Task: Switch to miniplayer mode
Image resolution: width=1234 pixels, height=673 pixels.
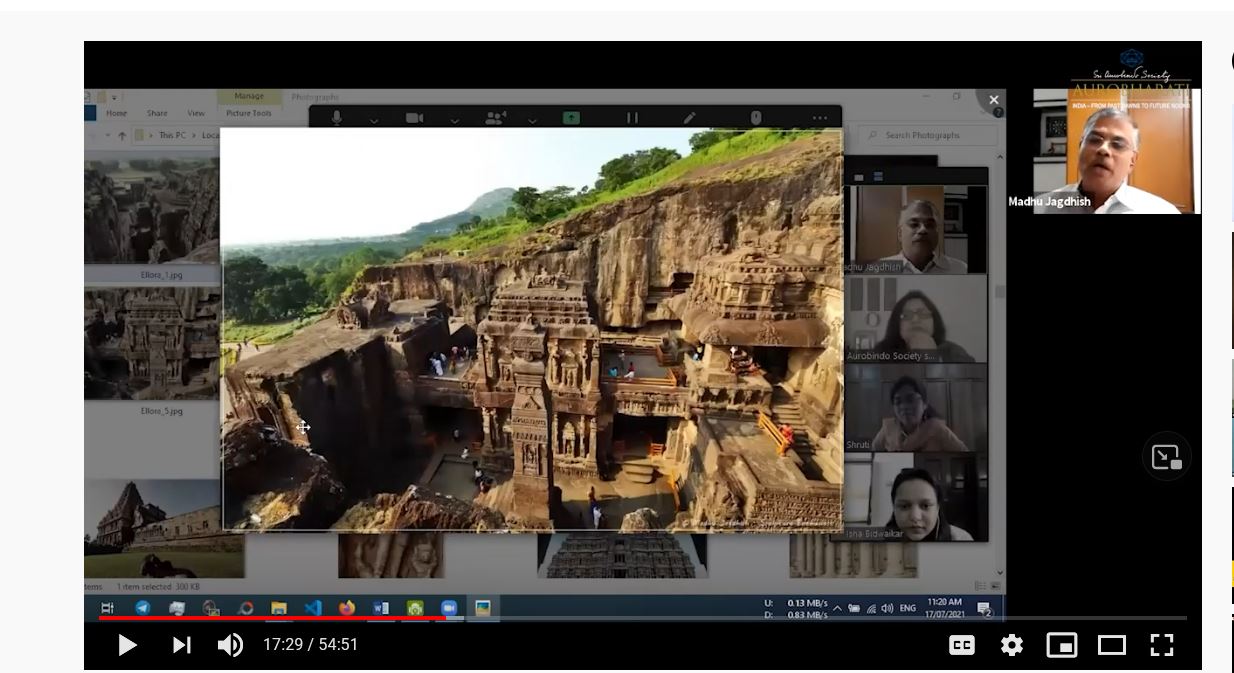Action: pos(1062,645)
